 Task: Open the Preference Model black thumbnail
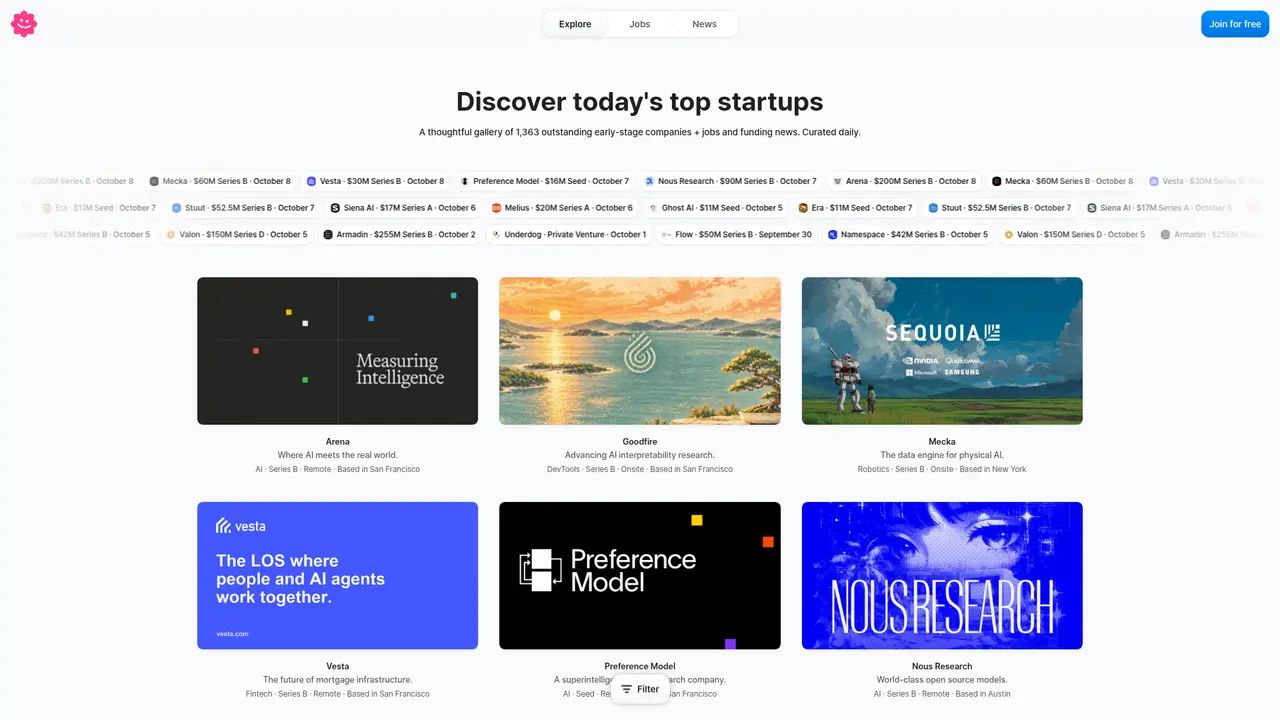pyautogui.click(x=640, y=576)
